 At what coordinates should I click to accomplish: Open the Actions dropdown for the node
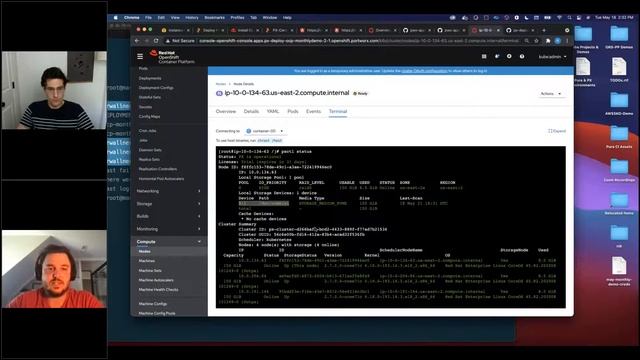click(x=551, y=94)
